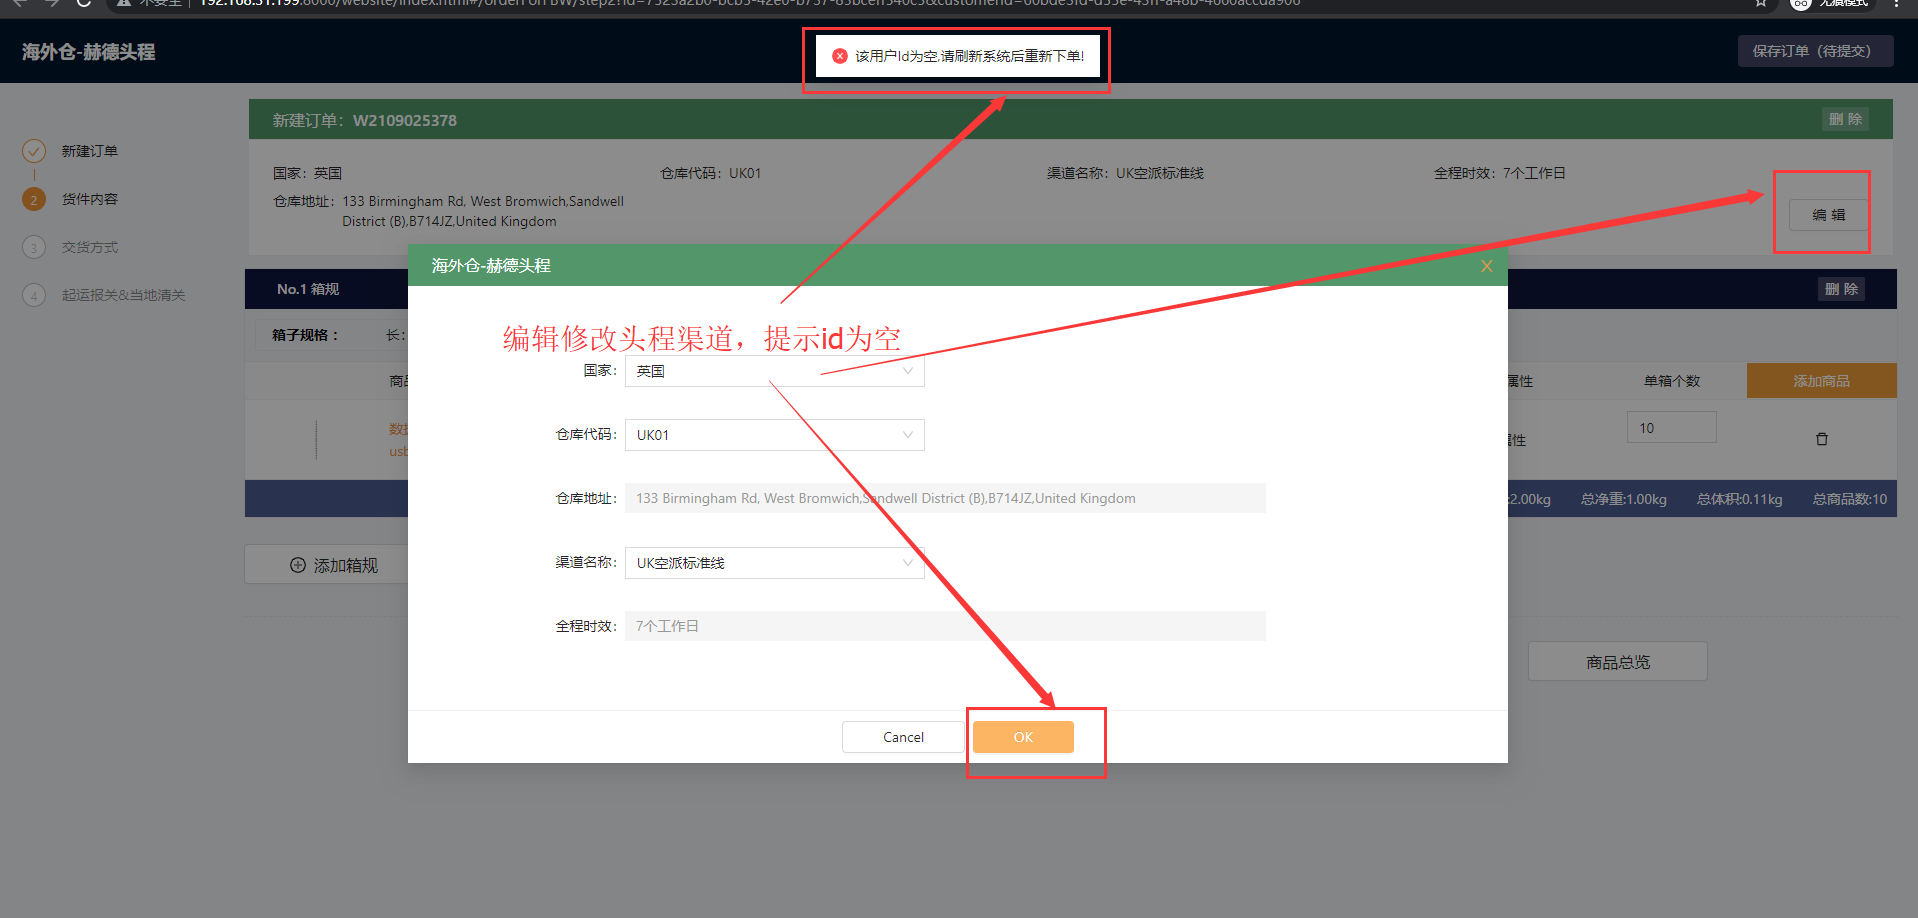Click the plus icon on 添加箱规
This screenshot has height=918, width=1918.
click(297, 565)
